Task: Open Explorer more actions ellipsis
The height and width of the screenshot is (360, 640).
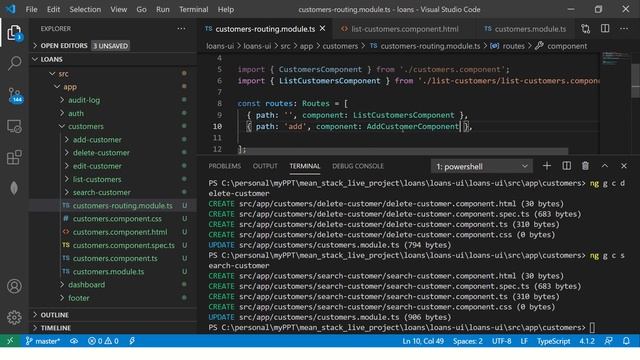Action: pyautogui.click(x=181, y=29)
